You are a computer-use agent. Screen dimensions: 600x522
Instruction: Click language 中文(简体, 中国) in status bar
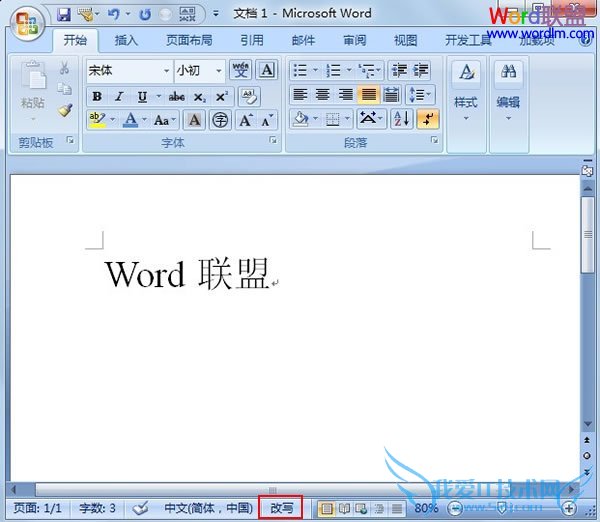coord(209,508)
